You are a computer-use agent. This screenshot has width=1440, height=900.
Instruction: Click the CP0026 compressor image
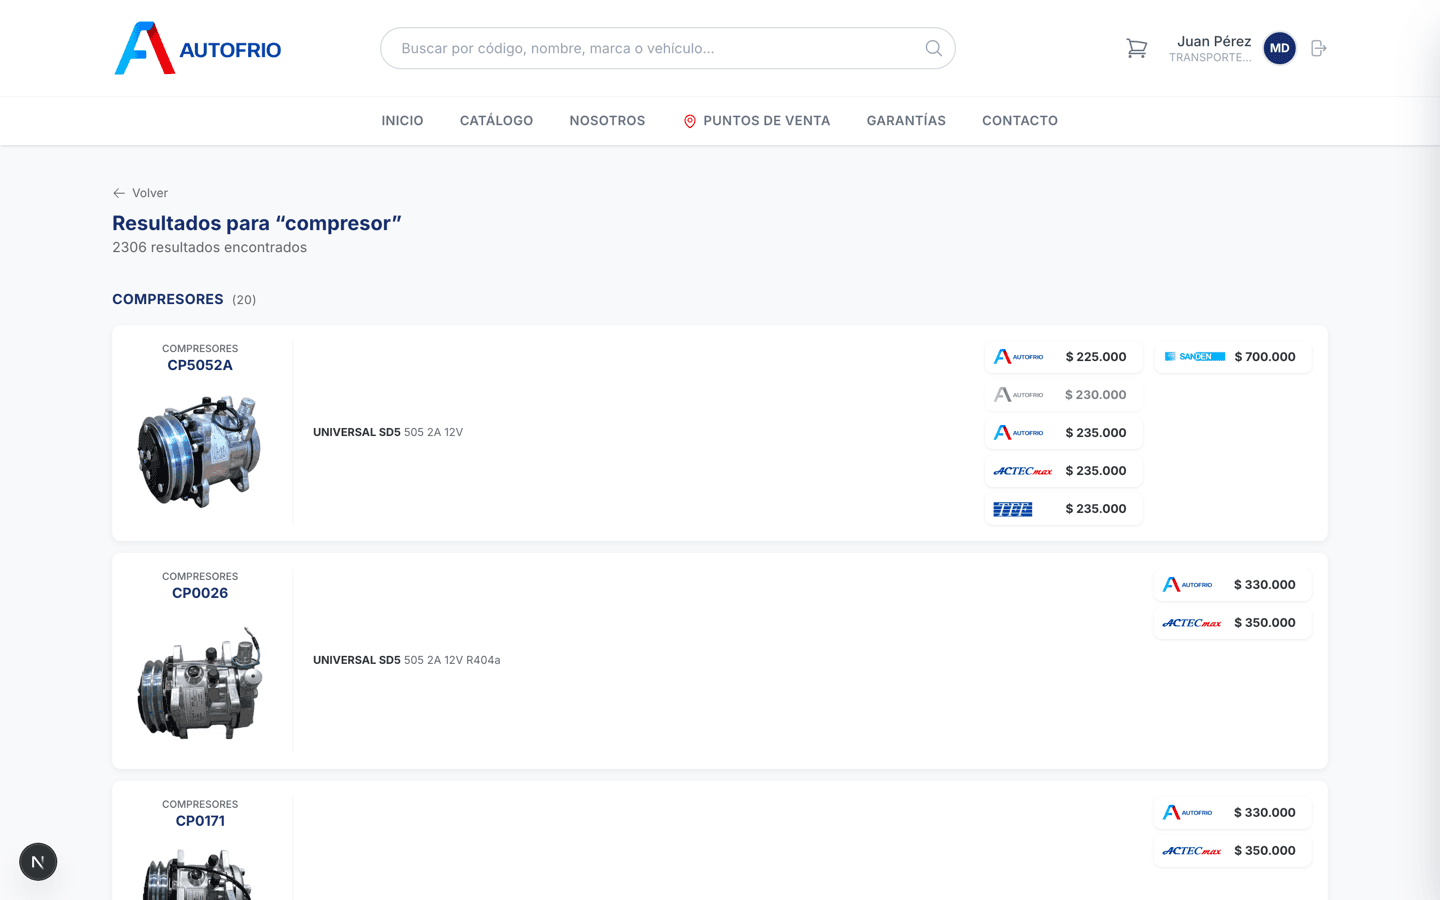[200, 683]
